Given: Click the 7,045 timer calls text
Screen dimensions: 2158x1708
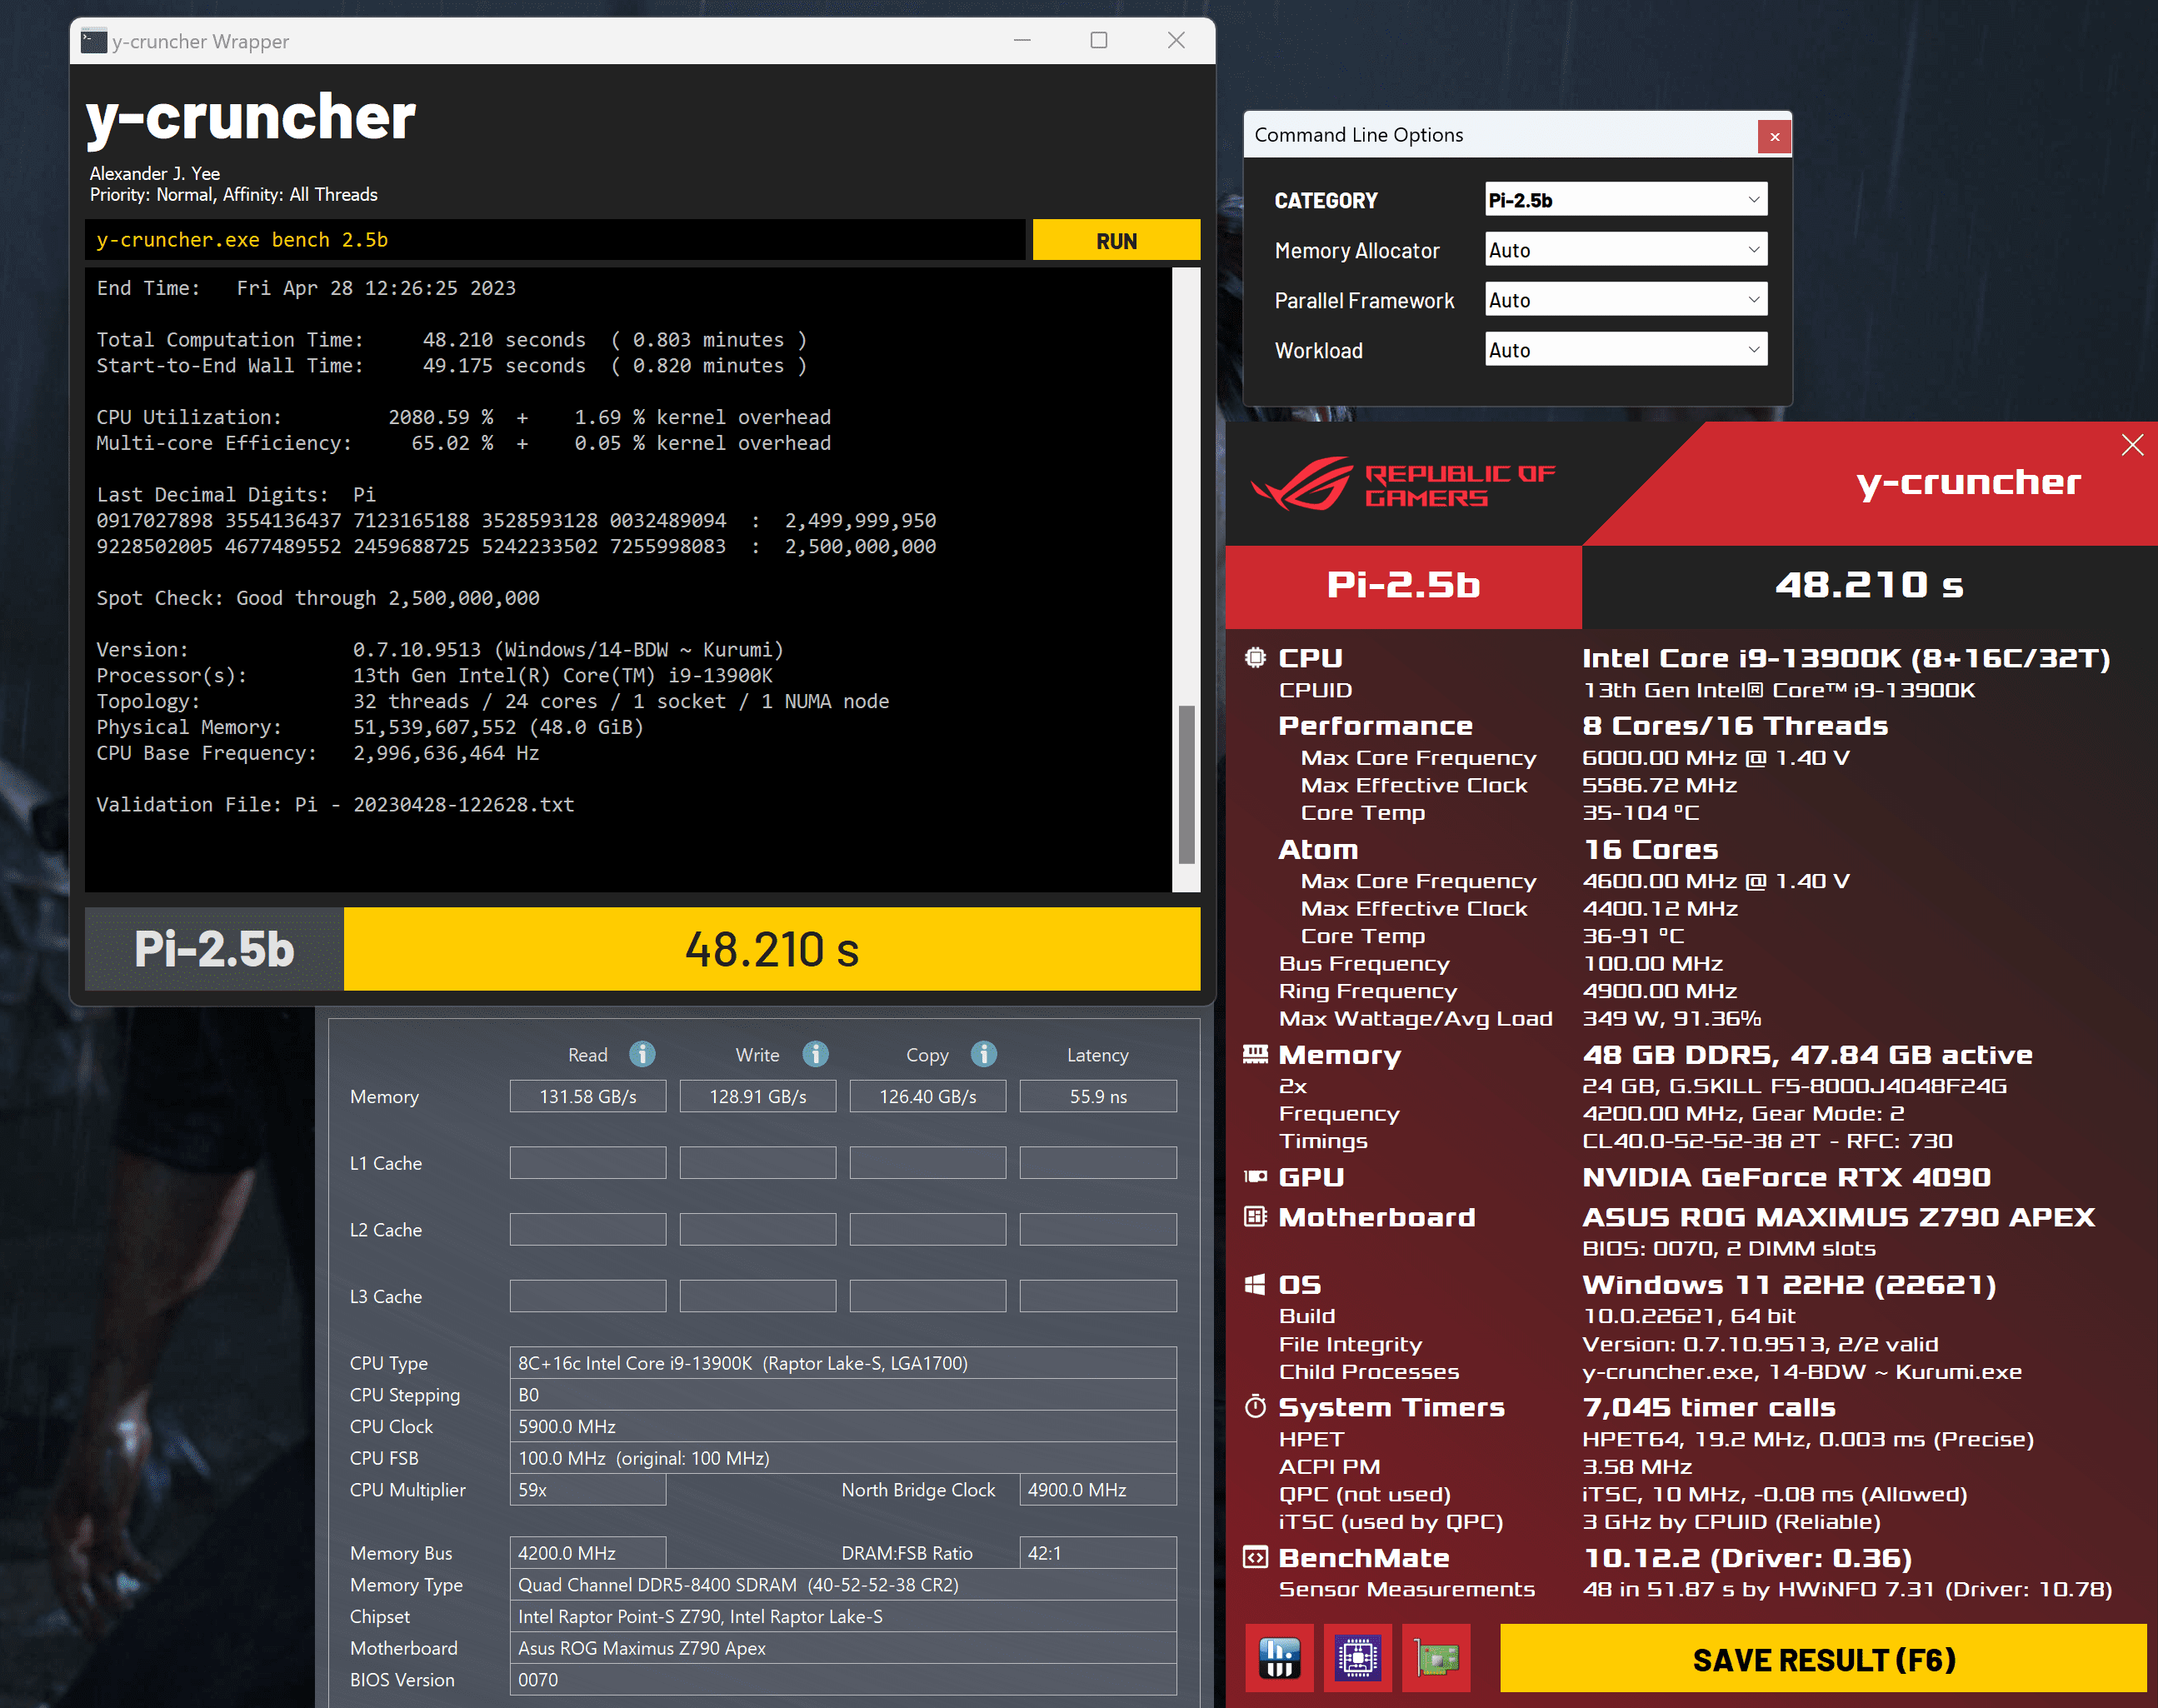Looking at the screenshot, I should point(1709,1407).
